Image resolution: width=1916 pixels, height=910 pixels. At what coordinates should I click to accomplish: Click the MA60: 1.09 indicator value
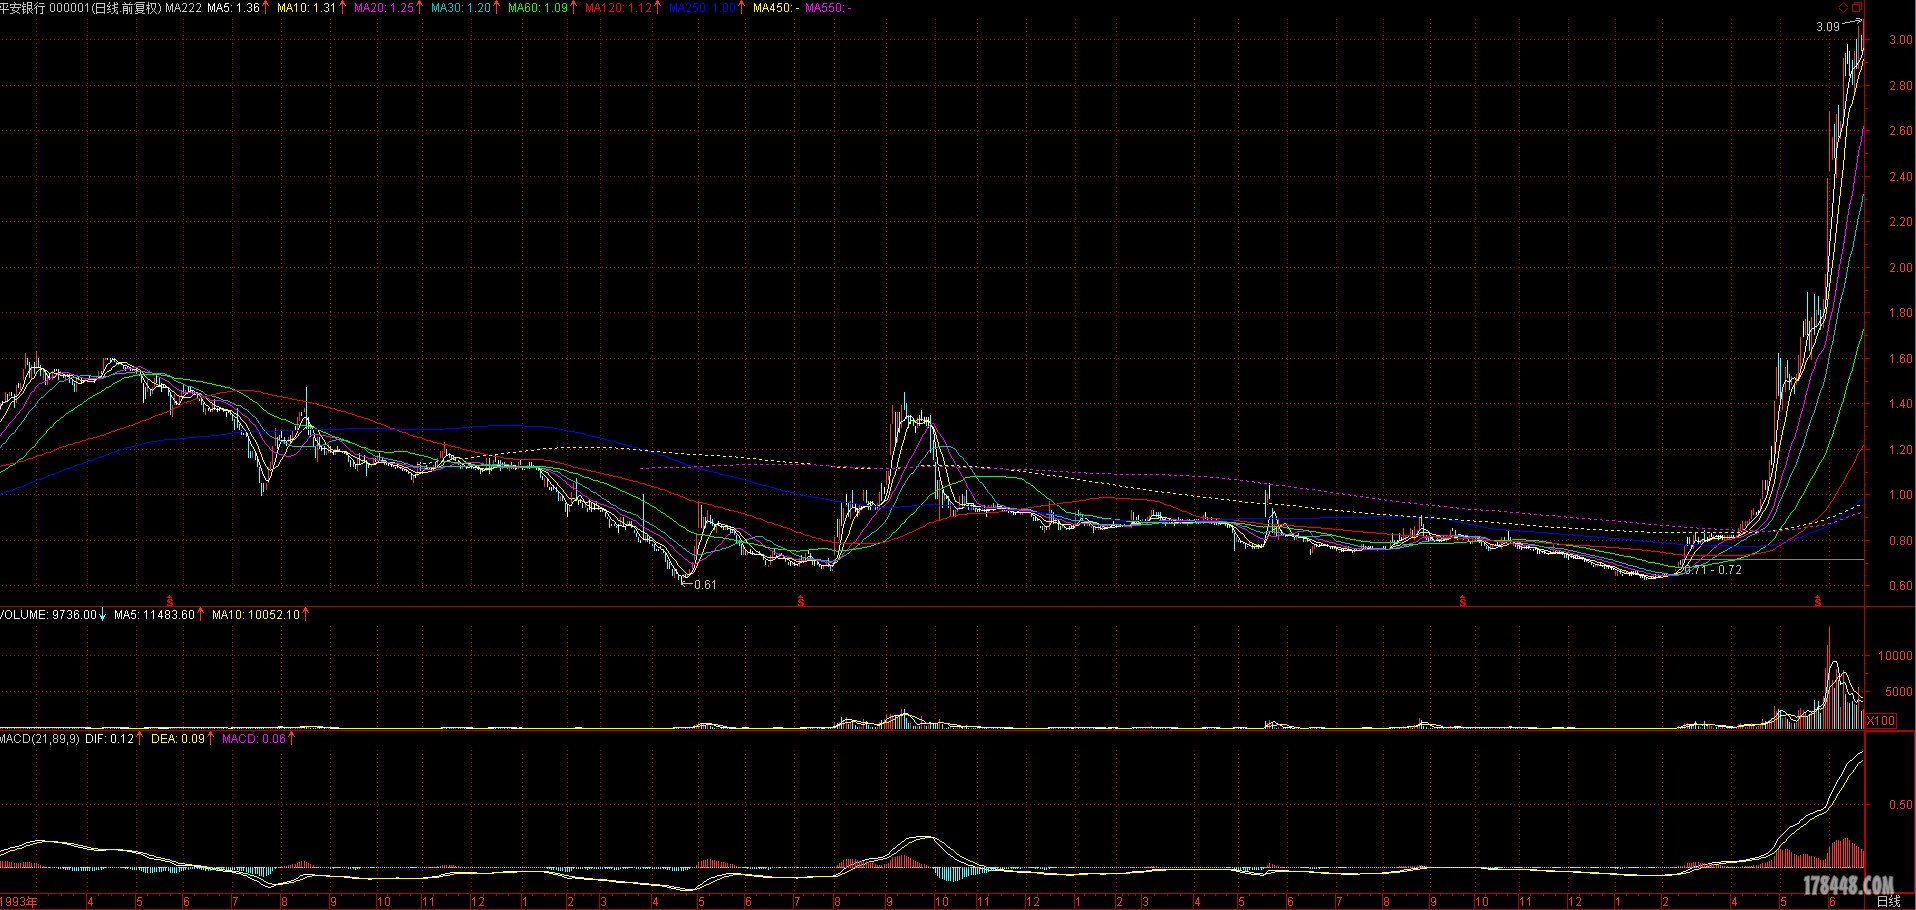coord(537,7)
